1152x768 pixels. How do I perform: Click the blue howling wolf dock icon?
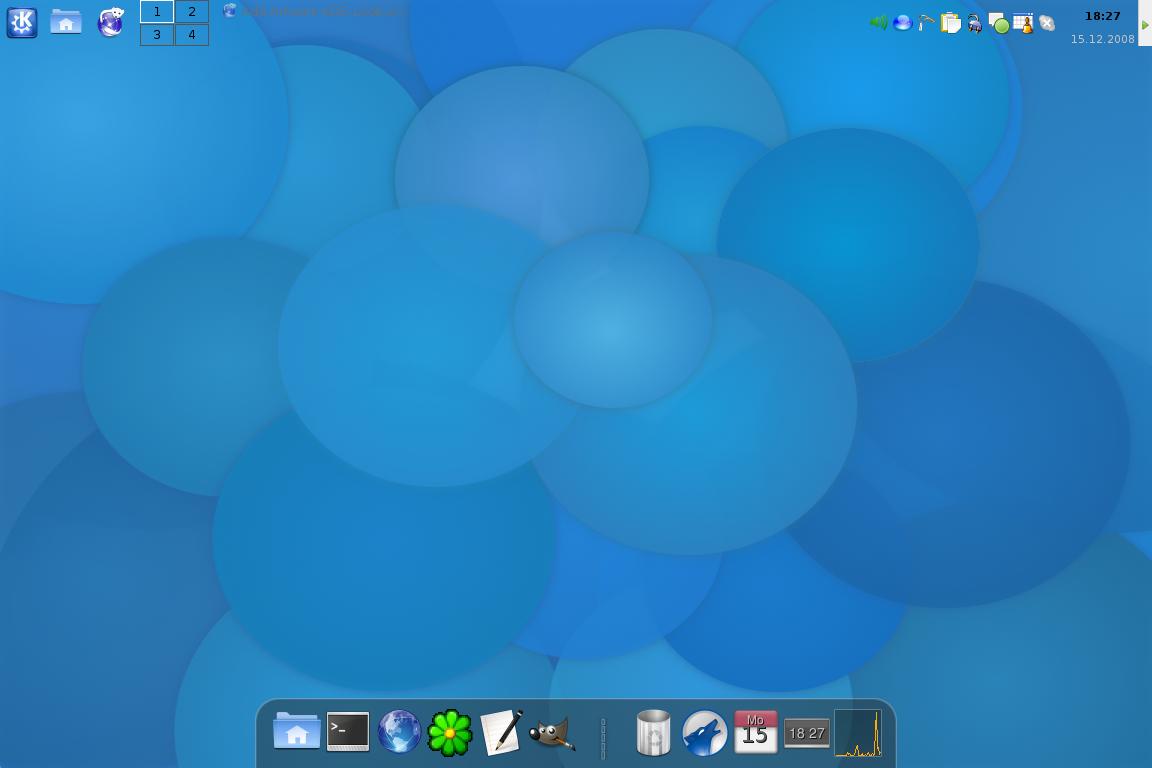click(x=705, y=733)
